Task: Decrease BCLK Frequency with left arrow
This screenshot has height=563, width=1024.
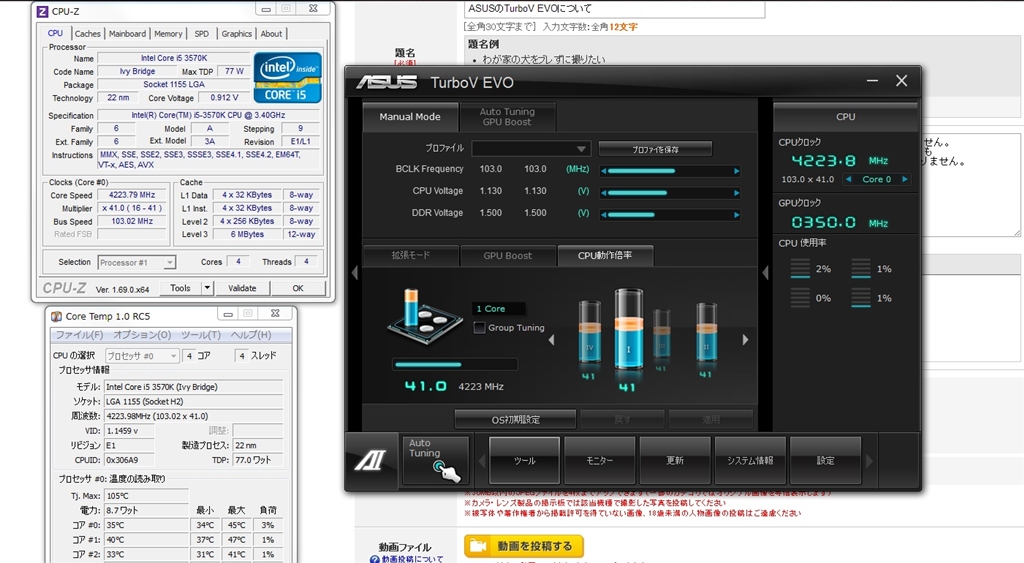Action: point(604,171)
